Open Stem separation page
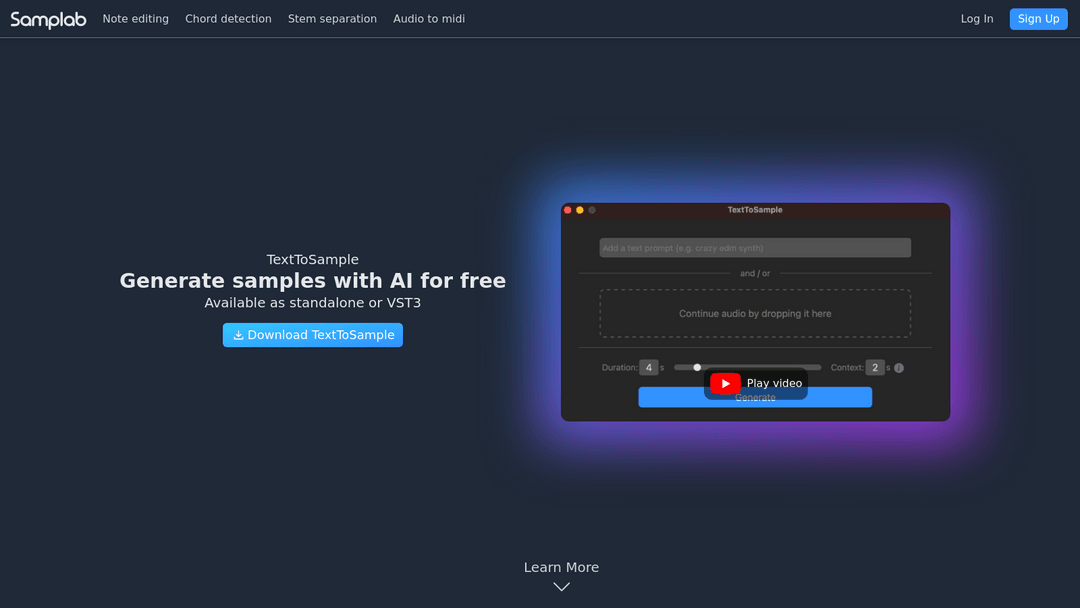 tap(332, 19)
